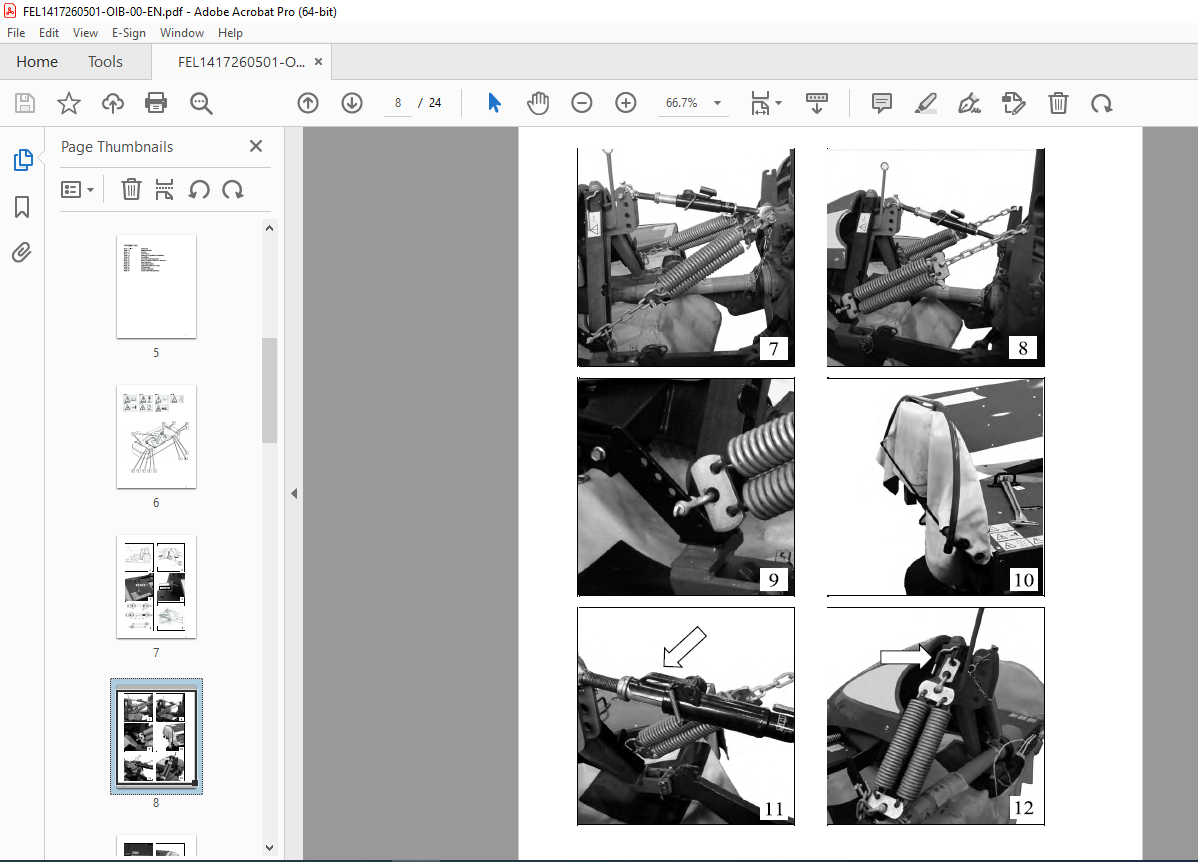
Task: Expand fit page tool dropdown arrow
Action: point(779,103)
